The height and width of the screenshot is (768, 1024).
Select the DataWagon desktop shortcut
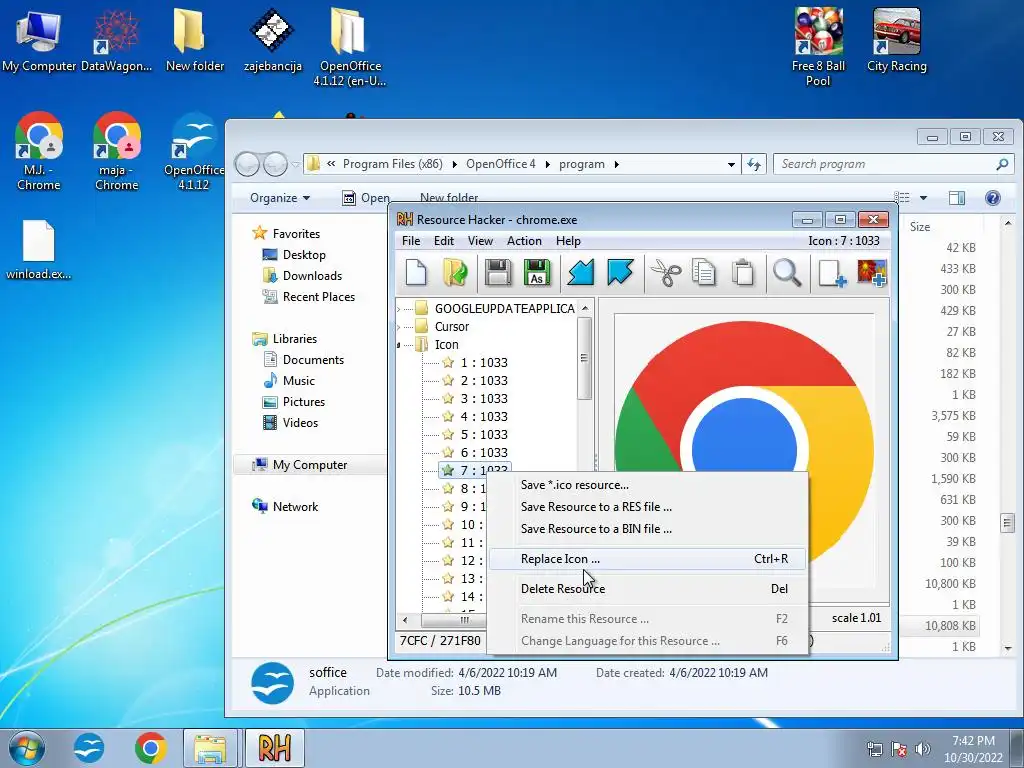116,40
